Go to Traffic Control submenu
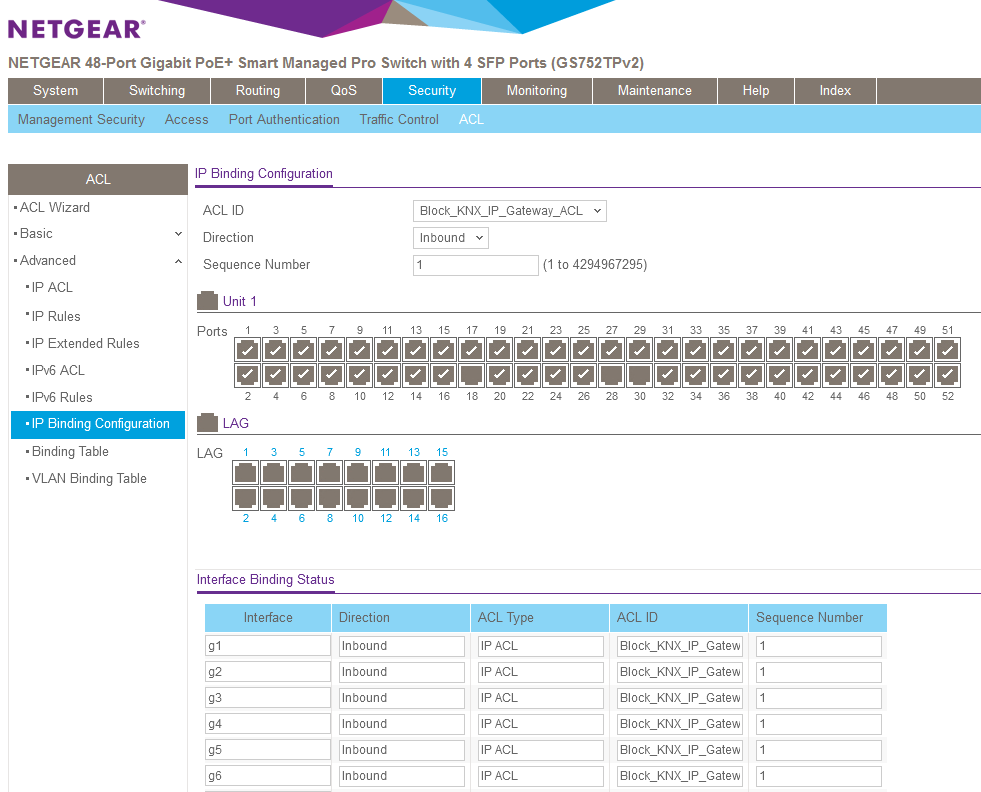The height and width of the screenshot is (792, 981). (x=399, y=119)
